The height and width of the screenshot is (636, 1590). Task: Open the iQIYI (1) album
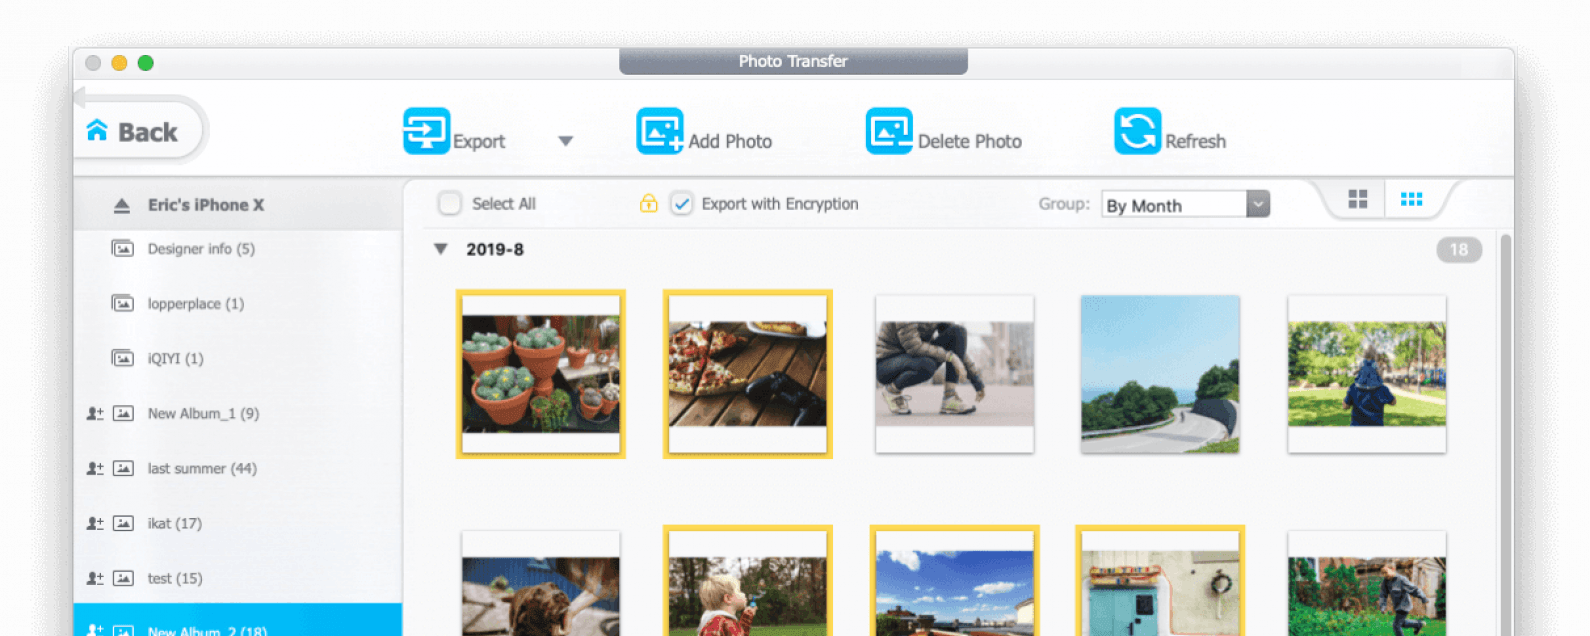[238, 358]
